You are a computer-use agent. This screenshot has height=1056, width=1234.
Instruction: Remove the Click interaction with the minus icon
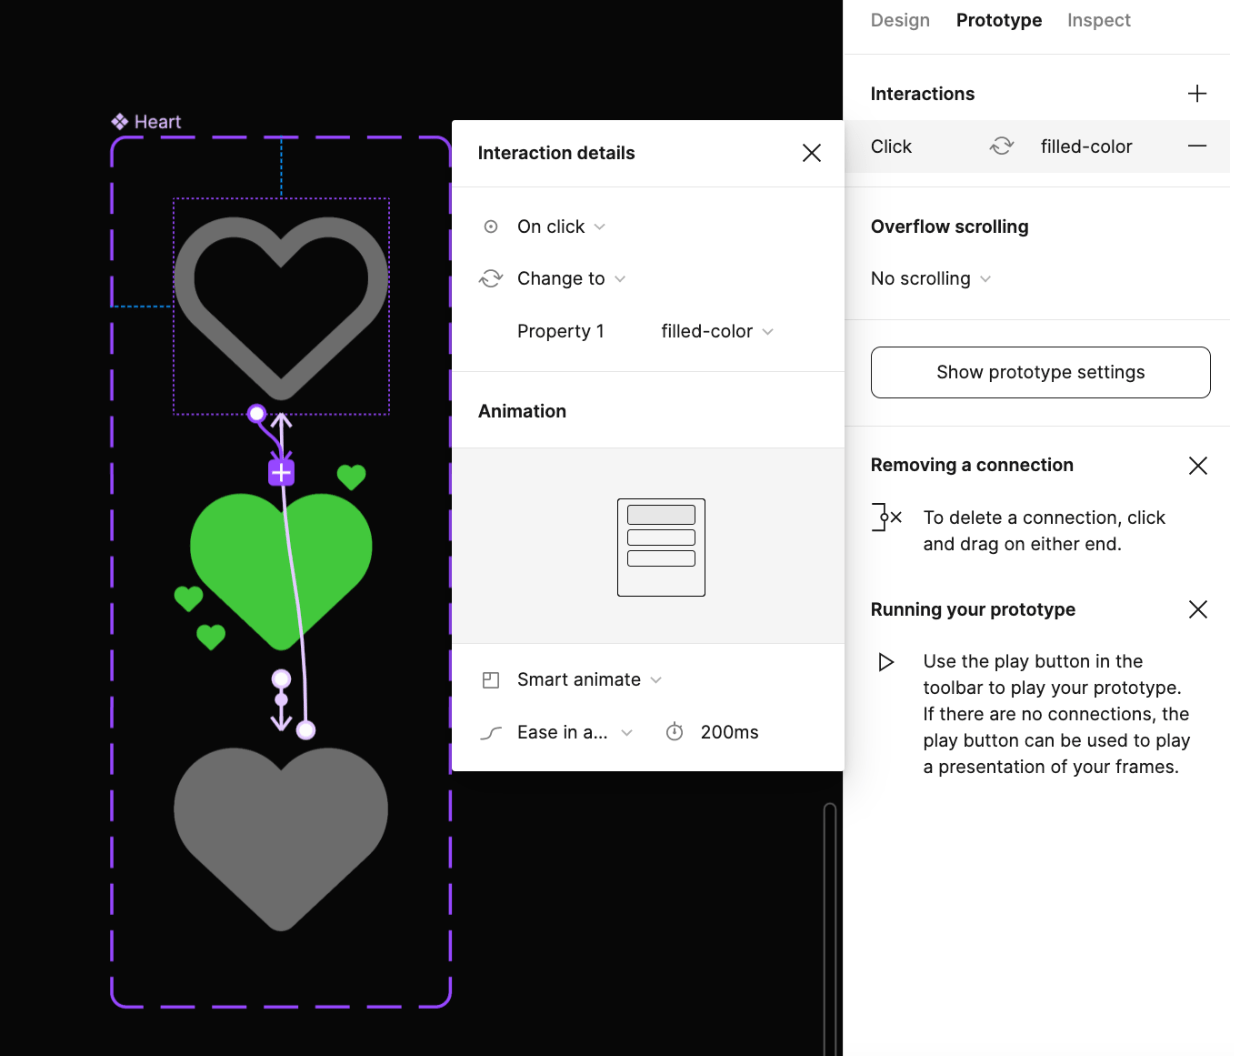(x=1197, y=146)
